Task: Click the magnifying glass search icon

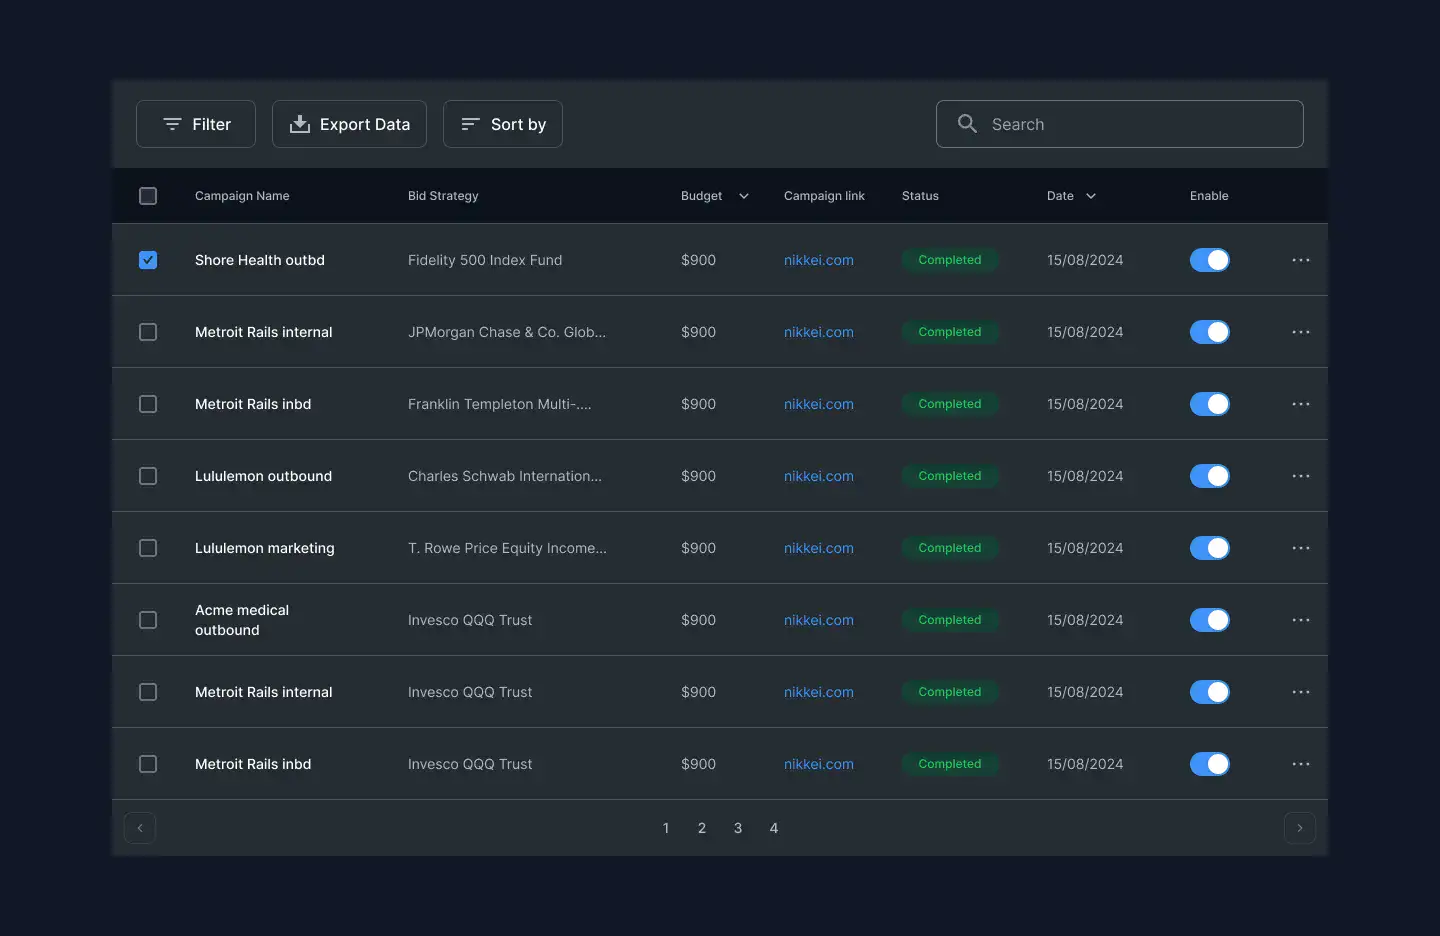Action: pos(967,124)
